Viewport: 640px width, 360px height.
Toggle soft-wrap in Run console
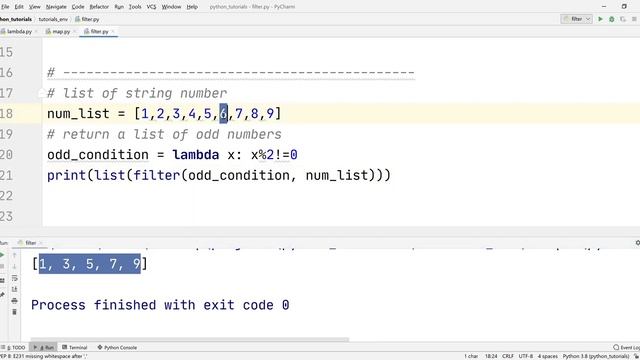tap(14, 278)
